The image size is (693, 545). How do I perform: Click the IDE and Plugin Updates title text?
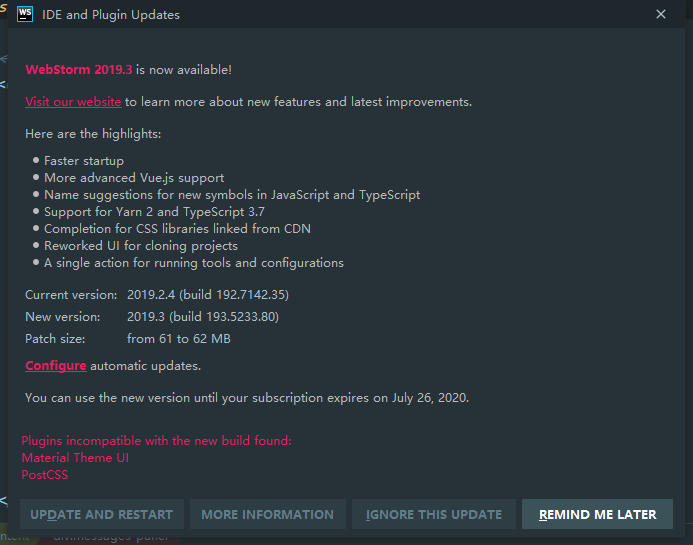click(111, 15)
